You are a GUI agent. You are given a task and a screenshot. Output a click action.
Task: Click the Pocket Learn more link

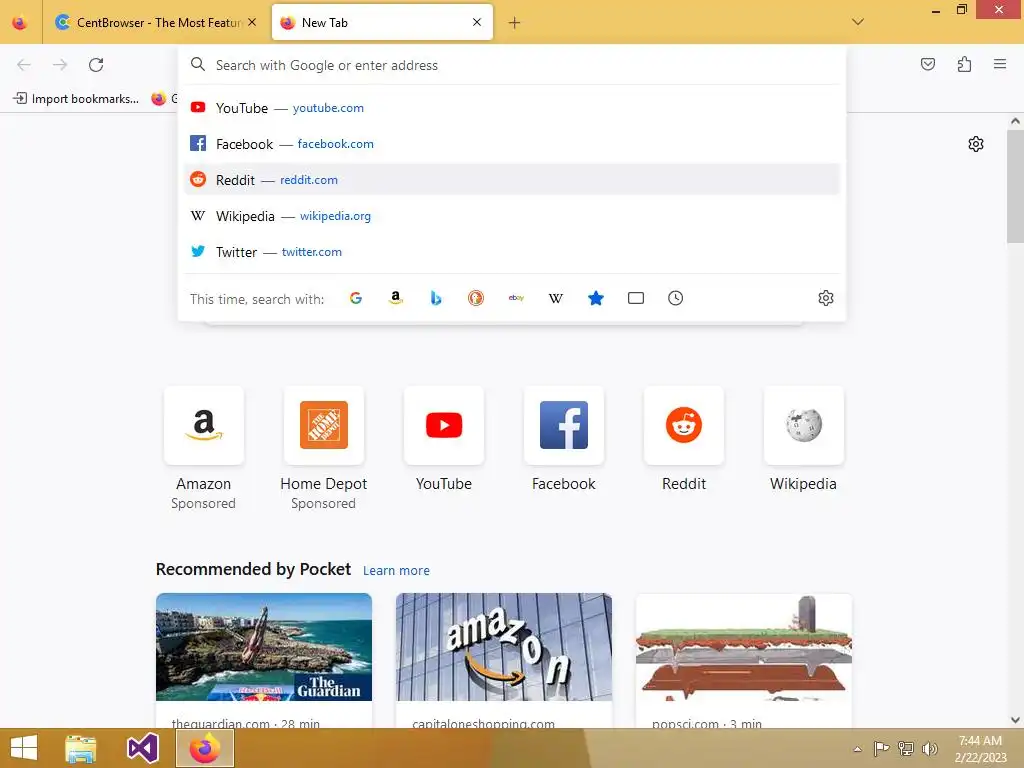coord(396,571)
